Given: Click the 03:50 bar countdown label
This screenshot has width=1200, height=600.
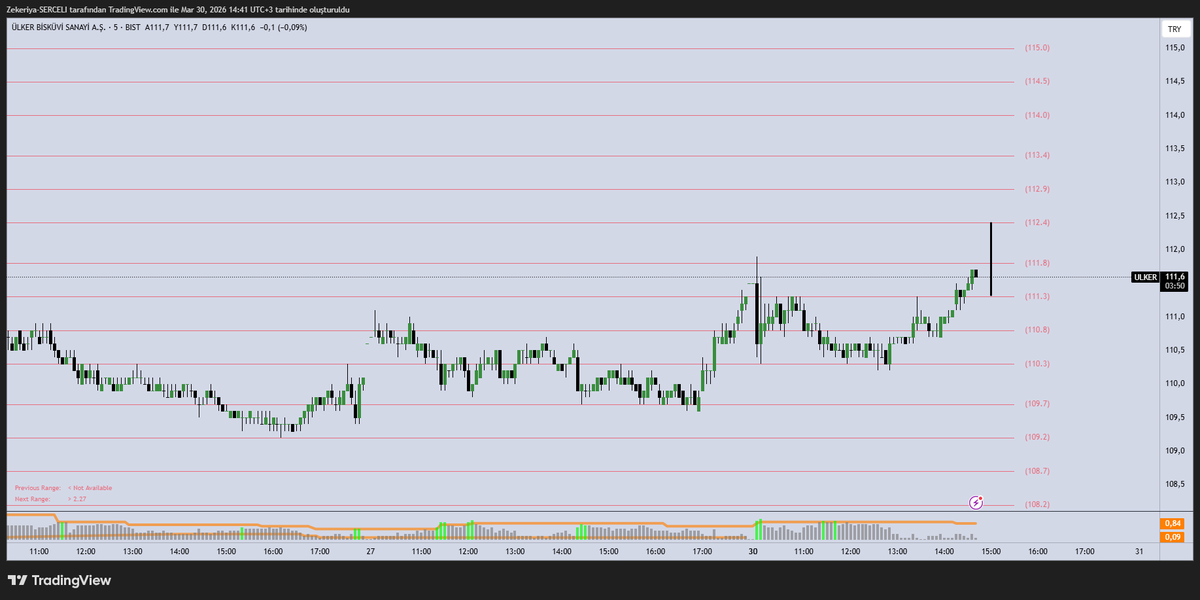Looking at the screenshot, I should coord(1173,286).
